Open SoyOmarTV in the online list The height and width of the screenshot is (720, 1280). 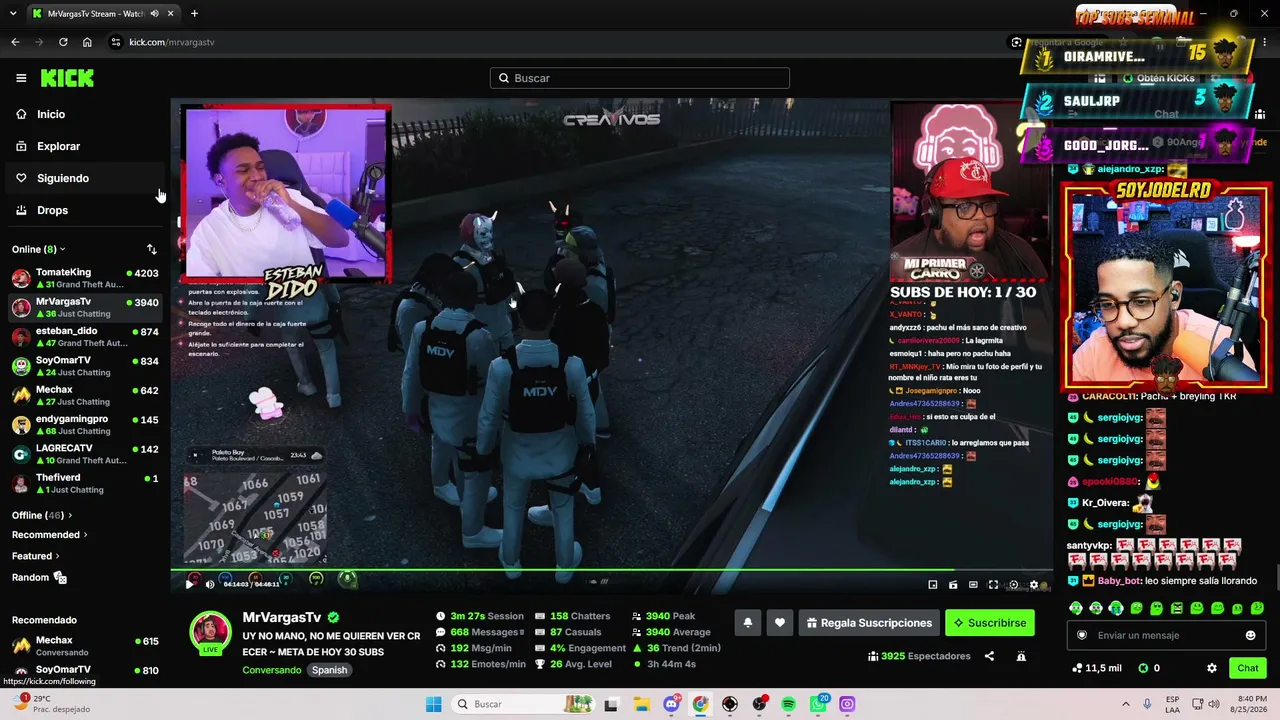[85, 366]
